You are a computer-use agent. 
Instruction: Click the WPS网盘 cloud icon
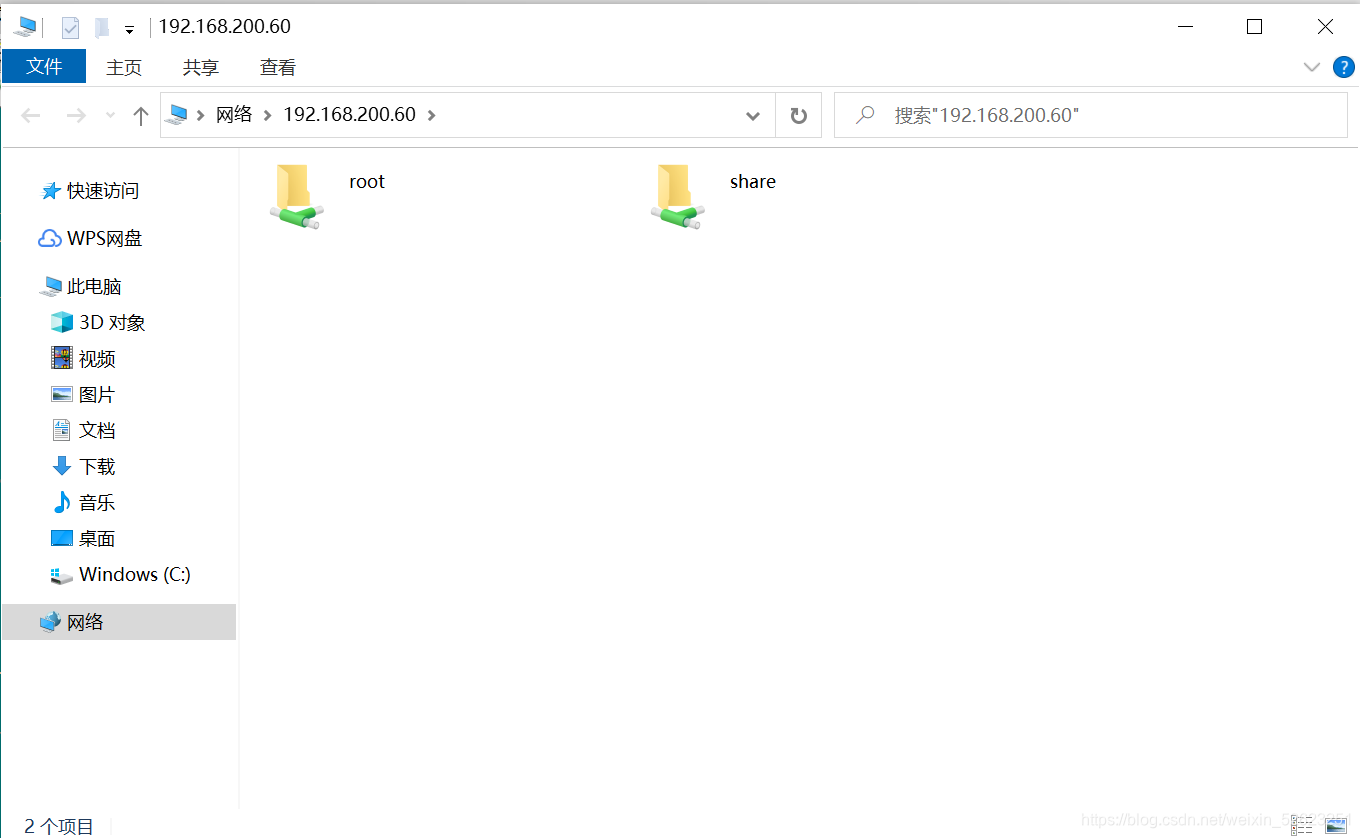50,239
